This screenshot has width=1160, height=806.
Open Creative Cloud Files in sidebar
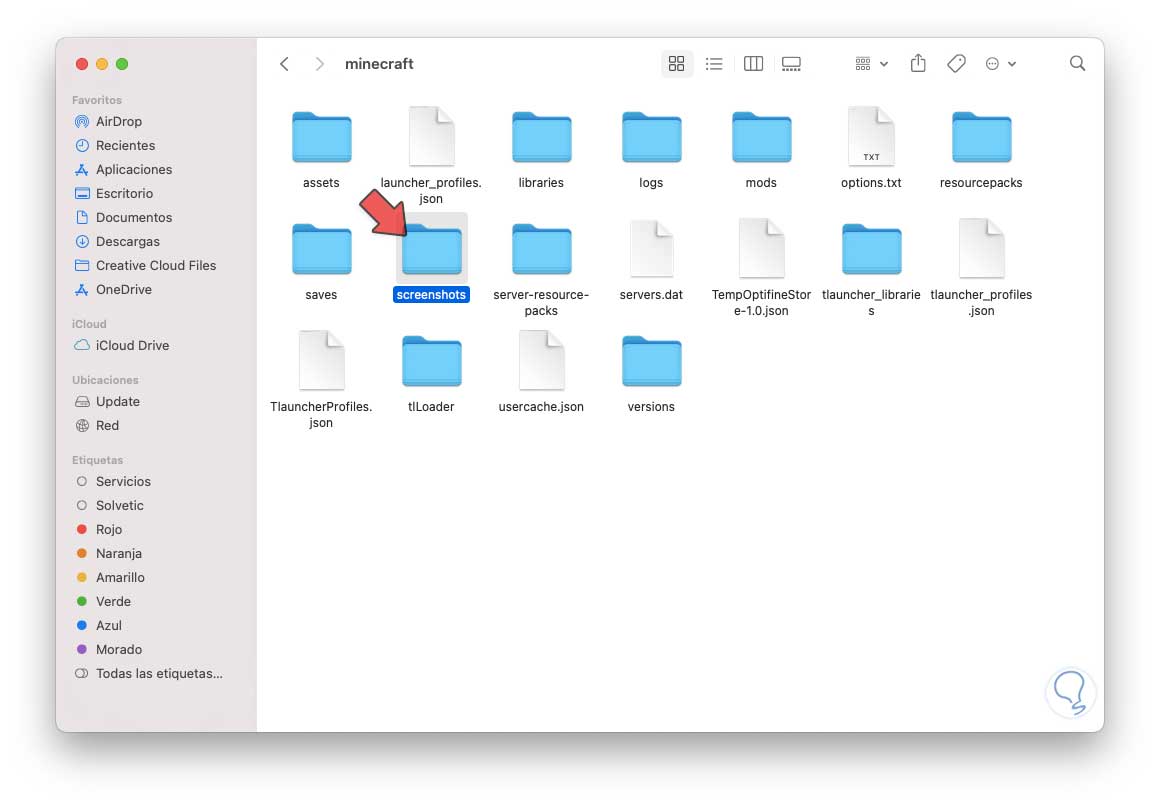tap(145, 265)
